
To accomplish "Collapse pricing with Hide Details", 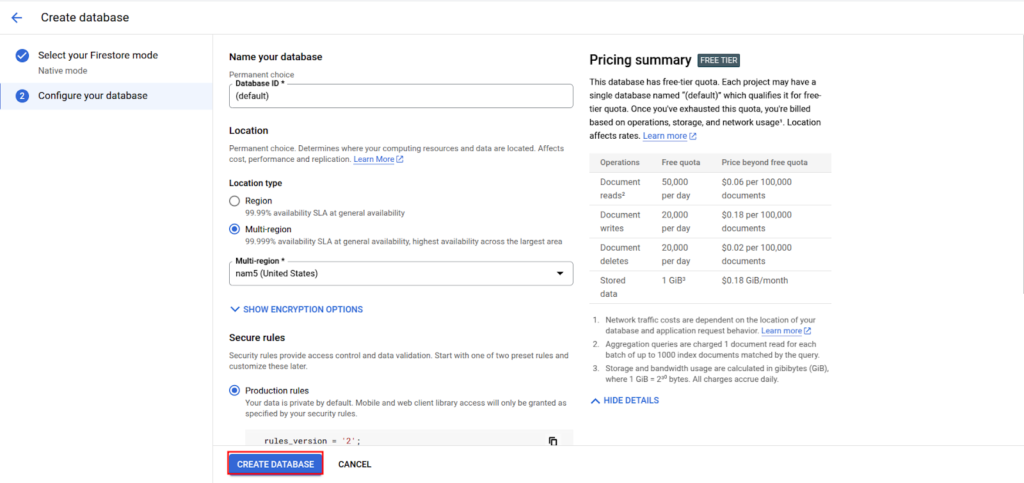I will 624,401.
